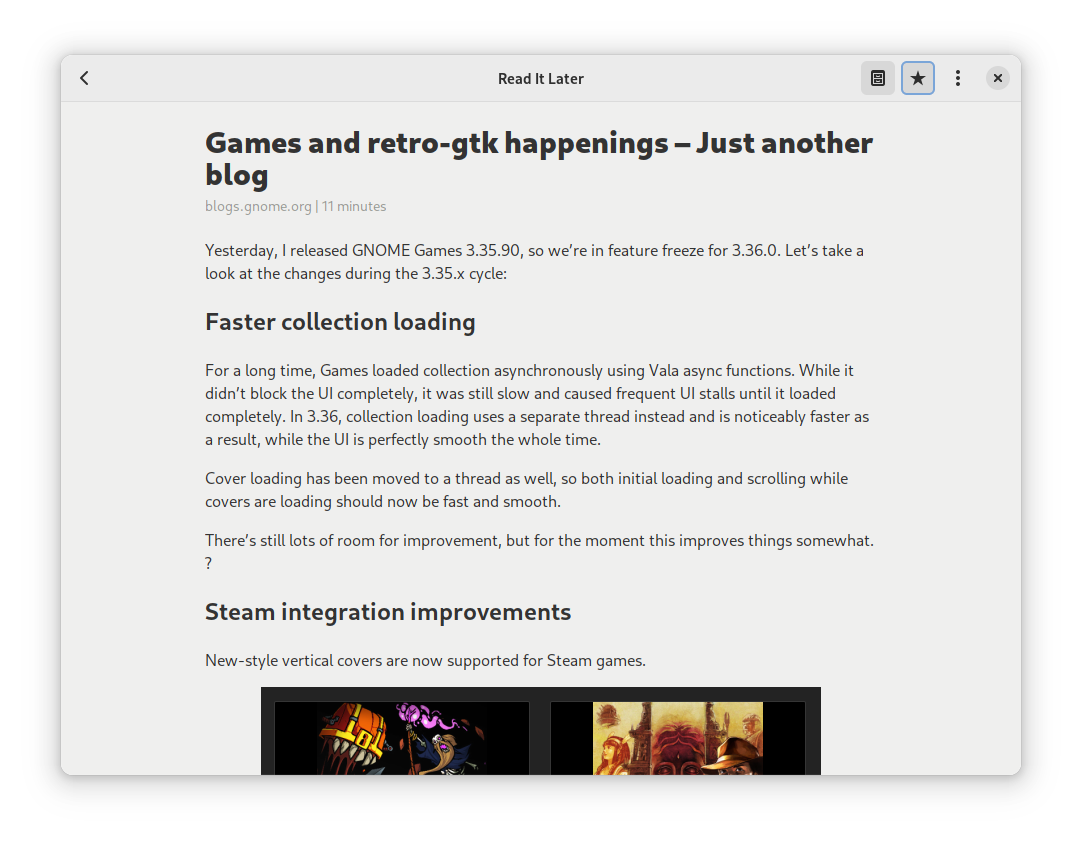The image size is (1082, 842).
Task: Go back using the header arrow
Action: [x=85, y=78]
